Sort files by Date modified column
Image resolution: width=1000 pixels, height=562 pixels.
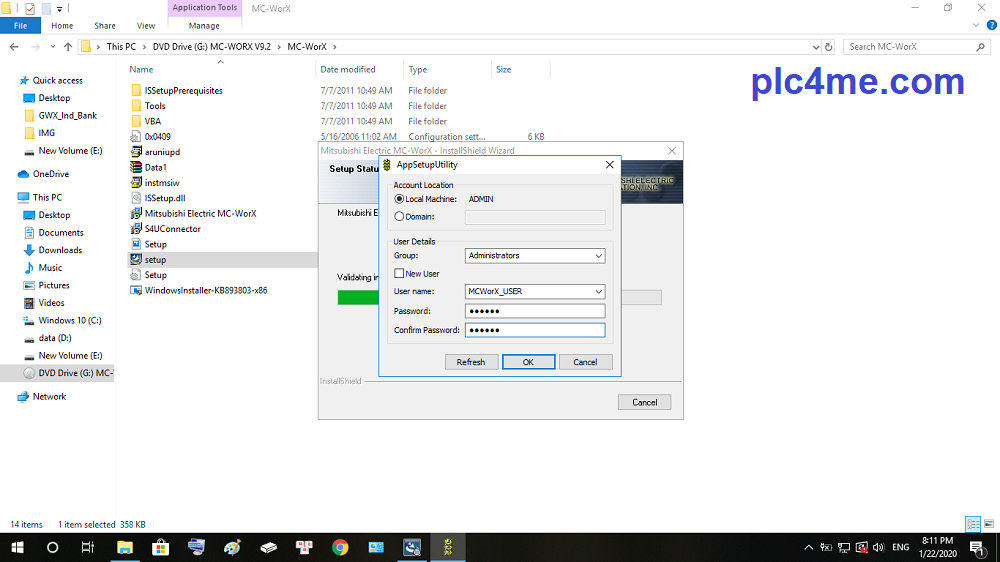[x=348, y=70]
